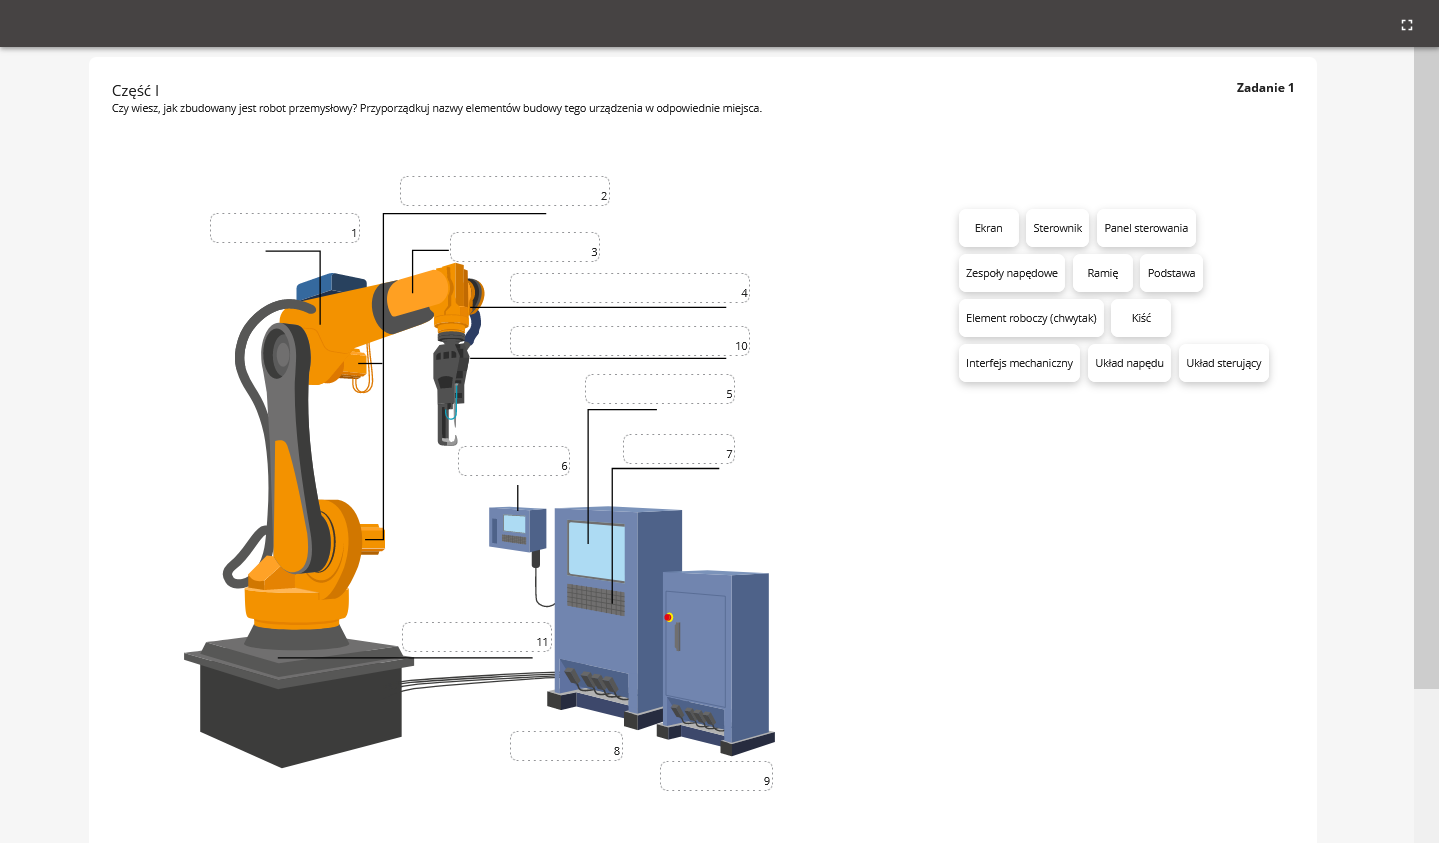Choose the Zespoły napędowe chip

pos(1011,273)
